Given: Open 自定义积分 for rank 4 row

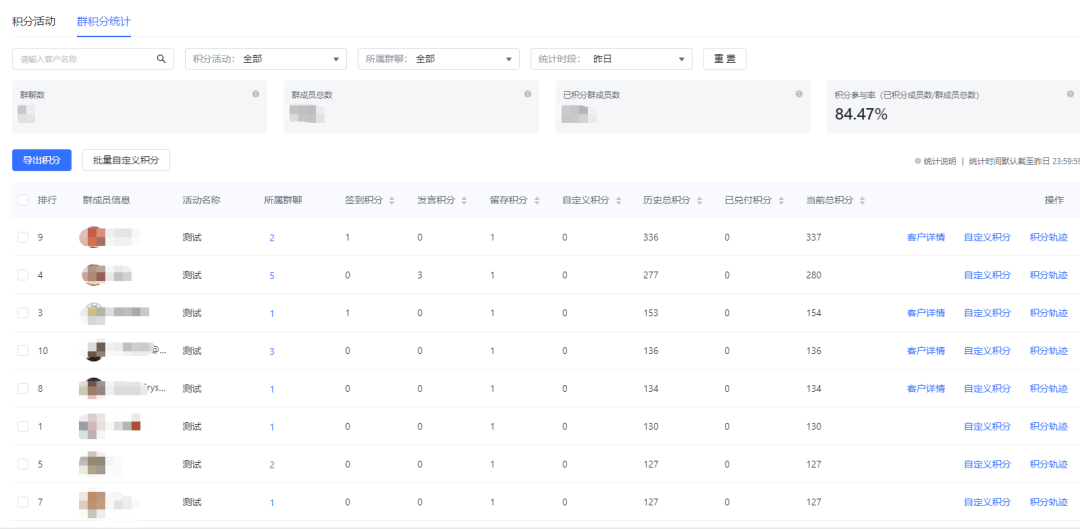Looking at the screenshot, I should (987, 275).
